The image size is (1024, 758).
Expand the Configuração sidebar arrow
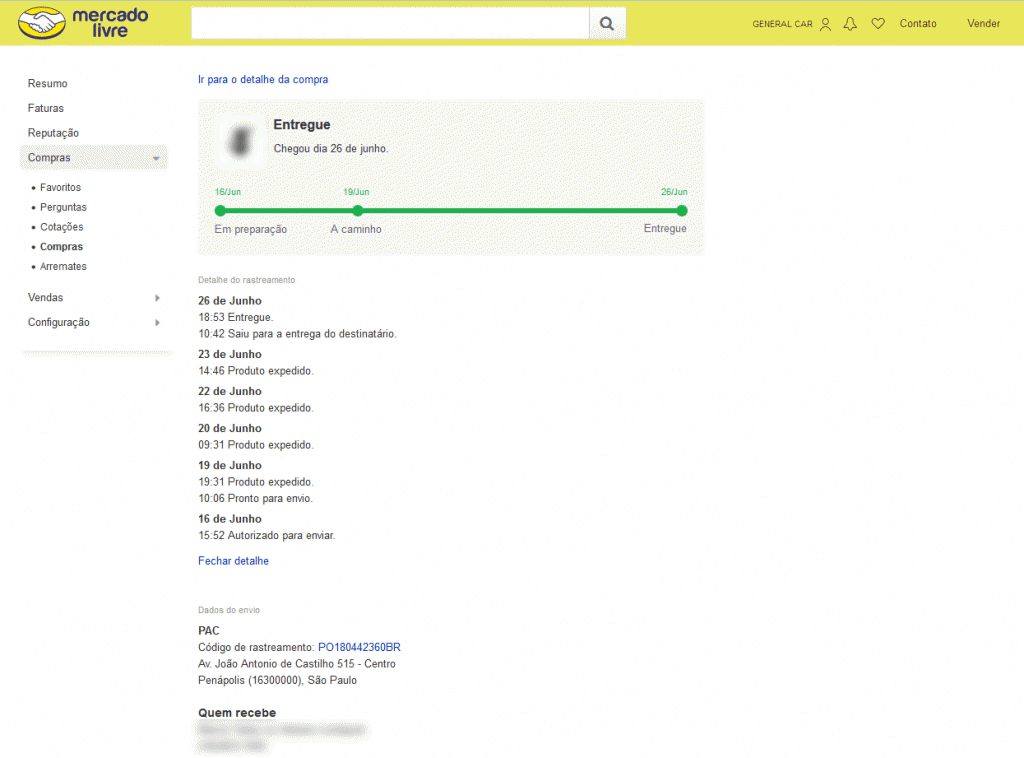[157, 323]
